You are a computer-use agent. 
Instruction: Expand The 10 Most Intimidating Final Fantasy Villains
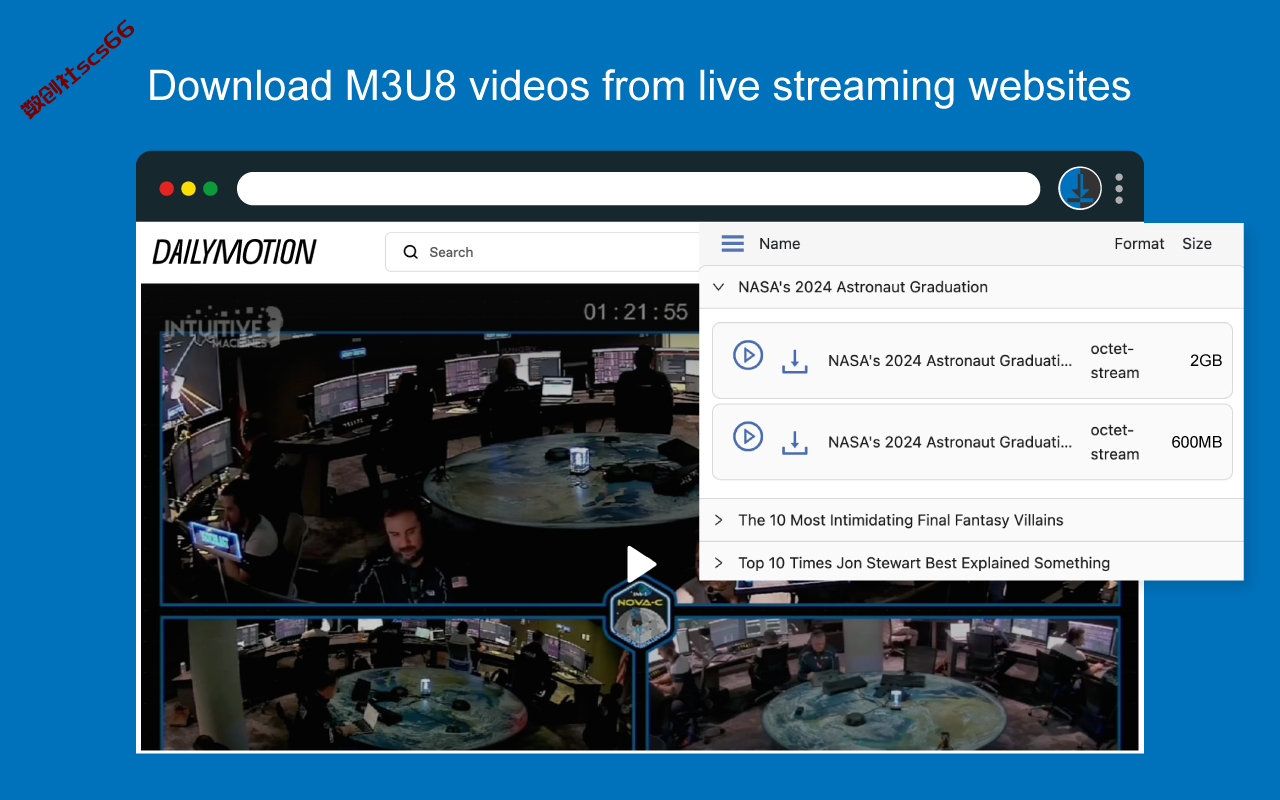pos(718,520)
